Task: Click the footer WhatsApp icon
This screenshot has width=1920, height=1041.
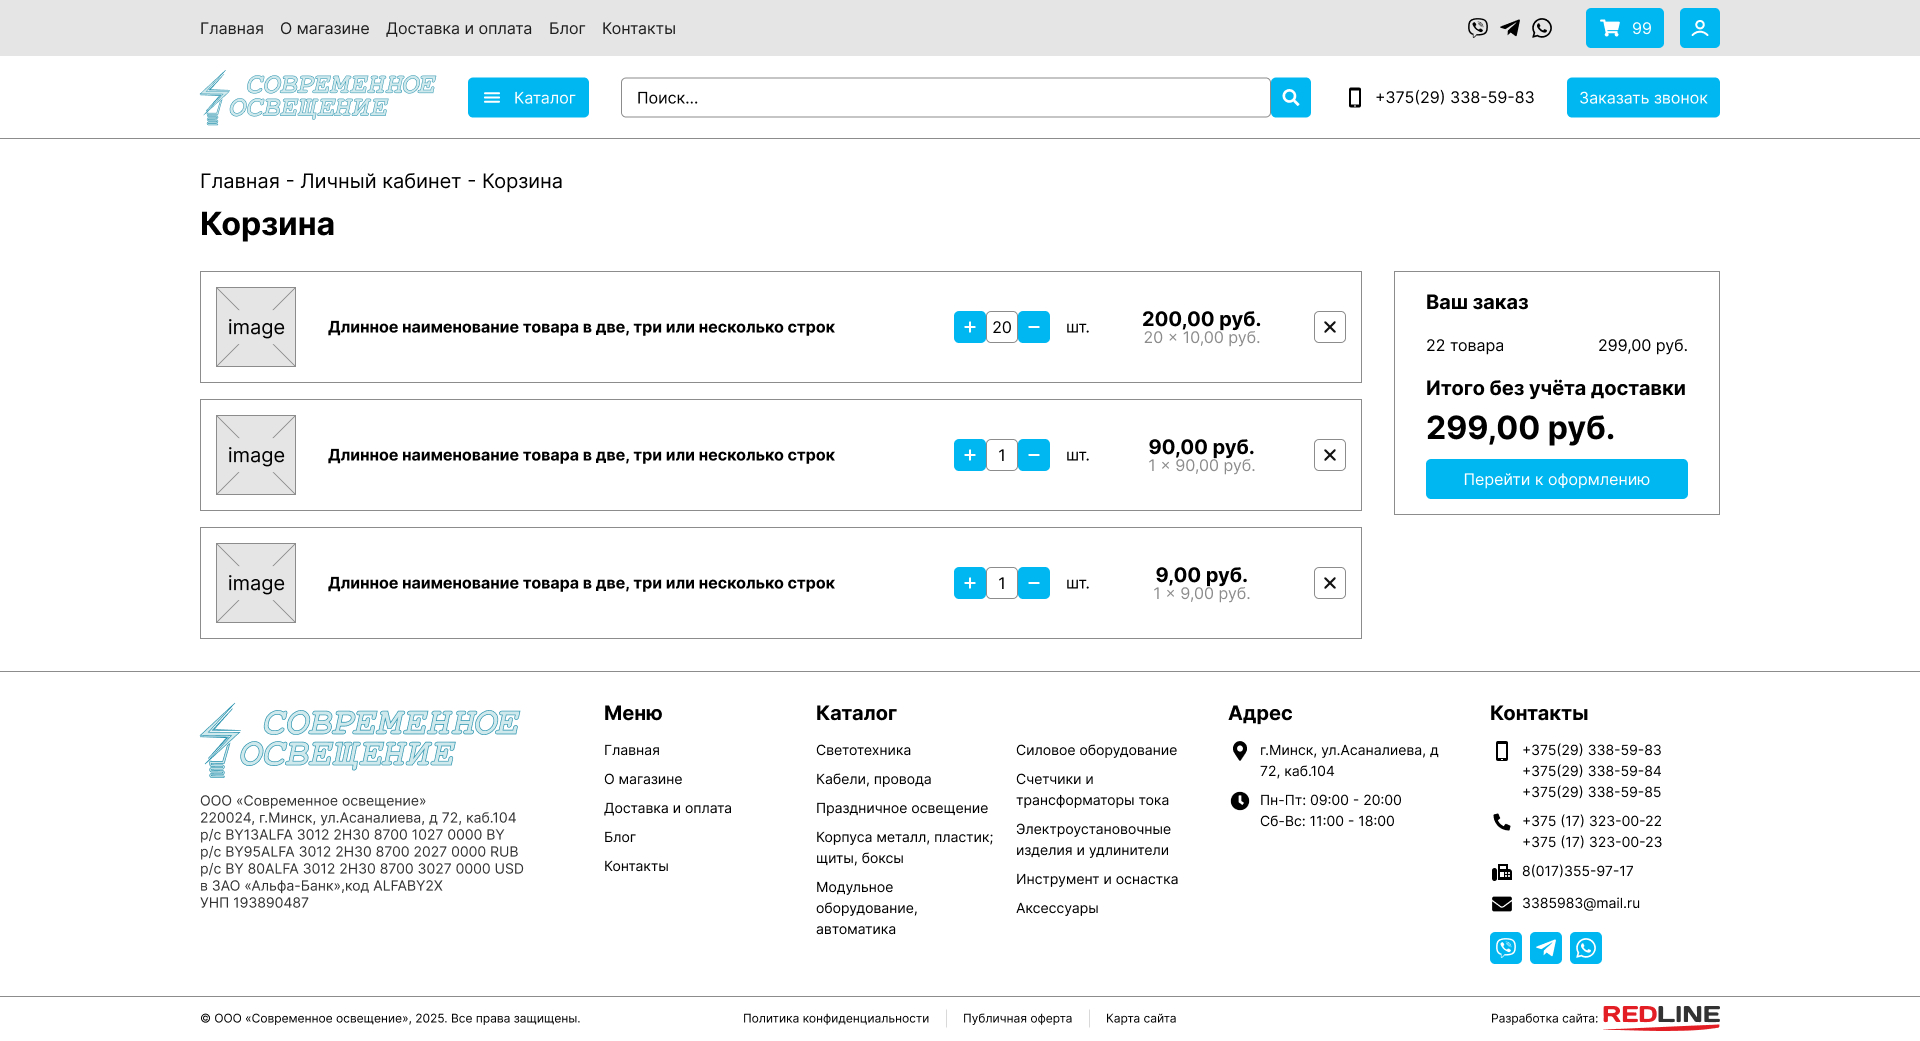Action: pyautogui.click(x=1585, y=947)
